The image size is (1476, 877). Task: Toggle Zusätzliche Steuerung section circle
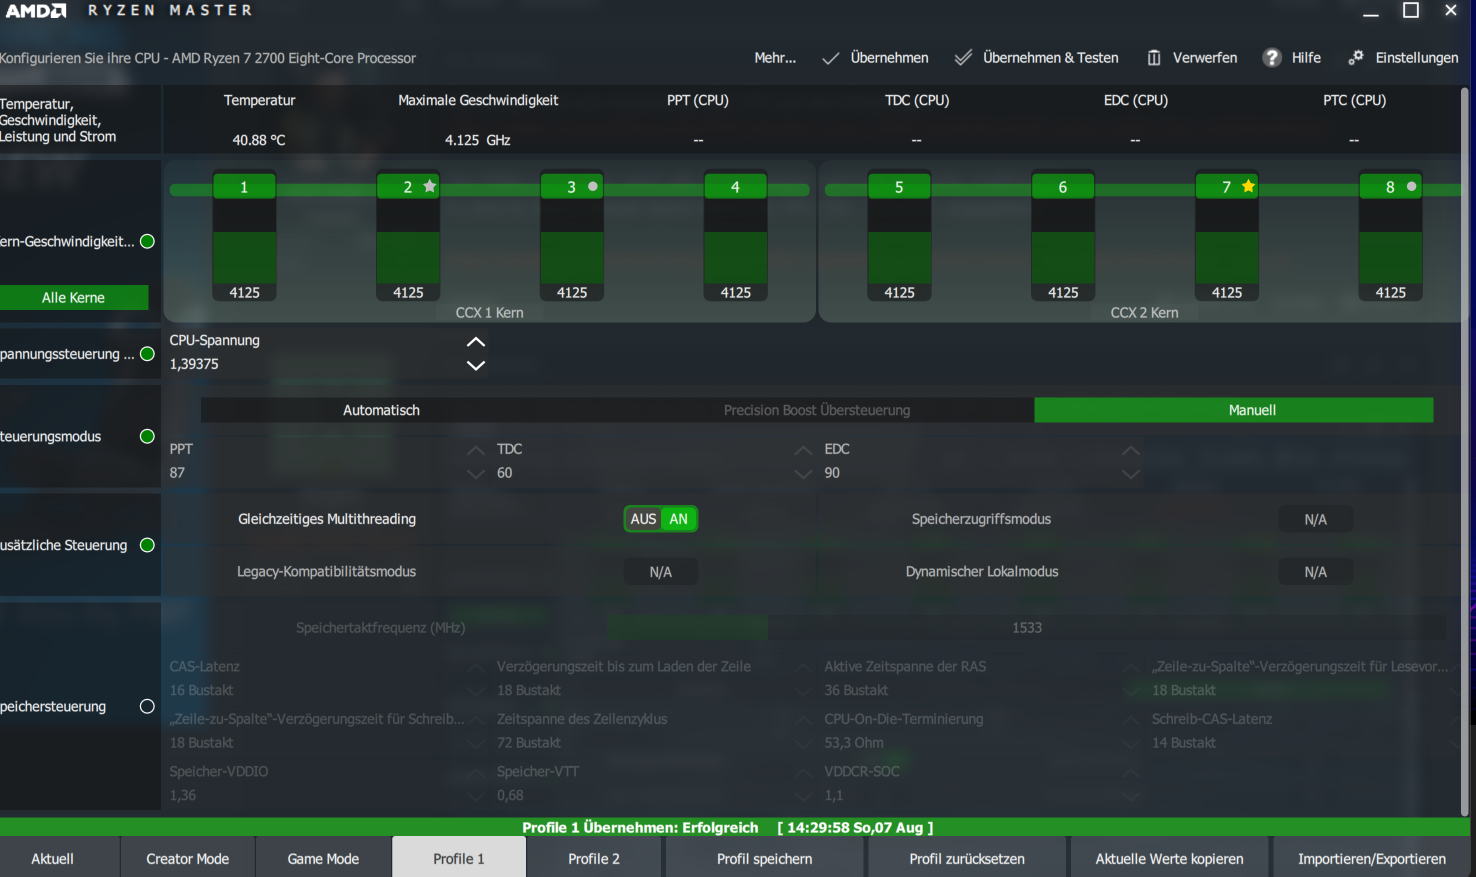pyautogui.click(x=147, y=545)
